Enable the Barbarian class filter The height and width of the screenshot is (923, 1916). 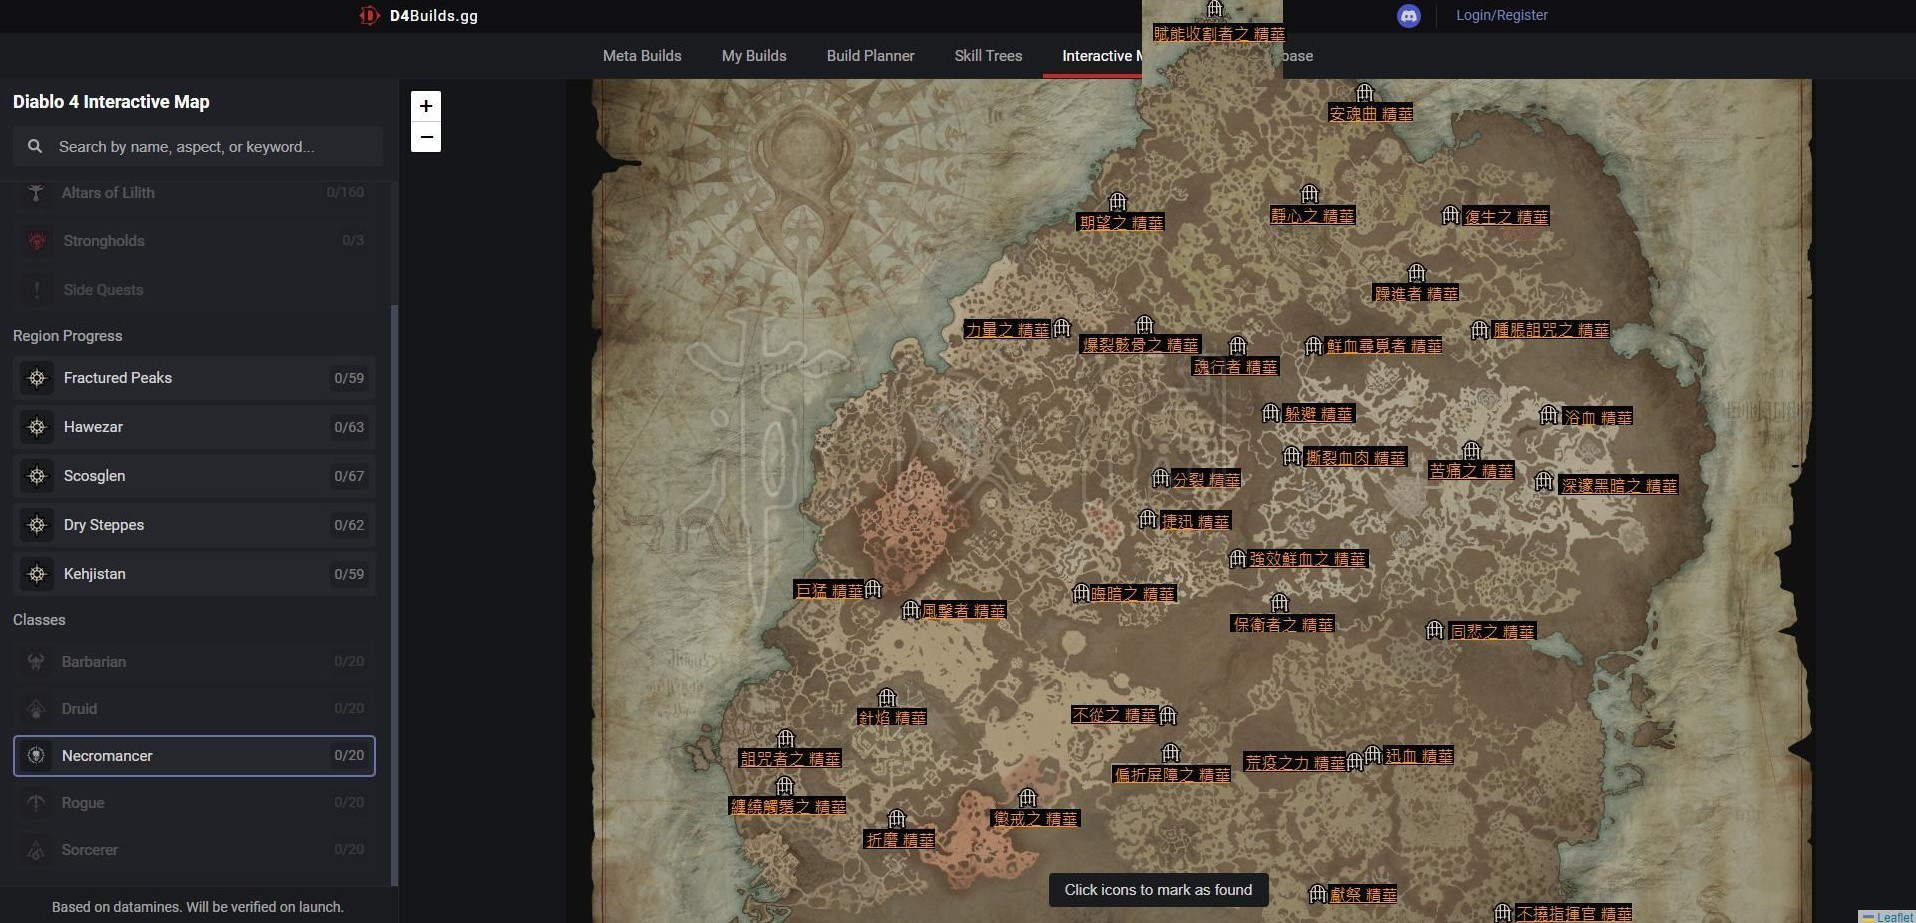[x=194, y=662]
